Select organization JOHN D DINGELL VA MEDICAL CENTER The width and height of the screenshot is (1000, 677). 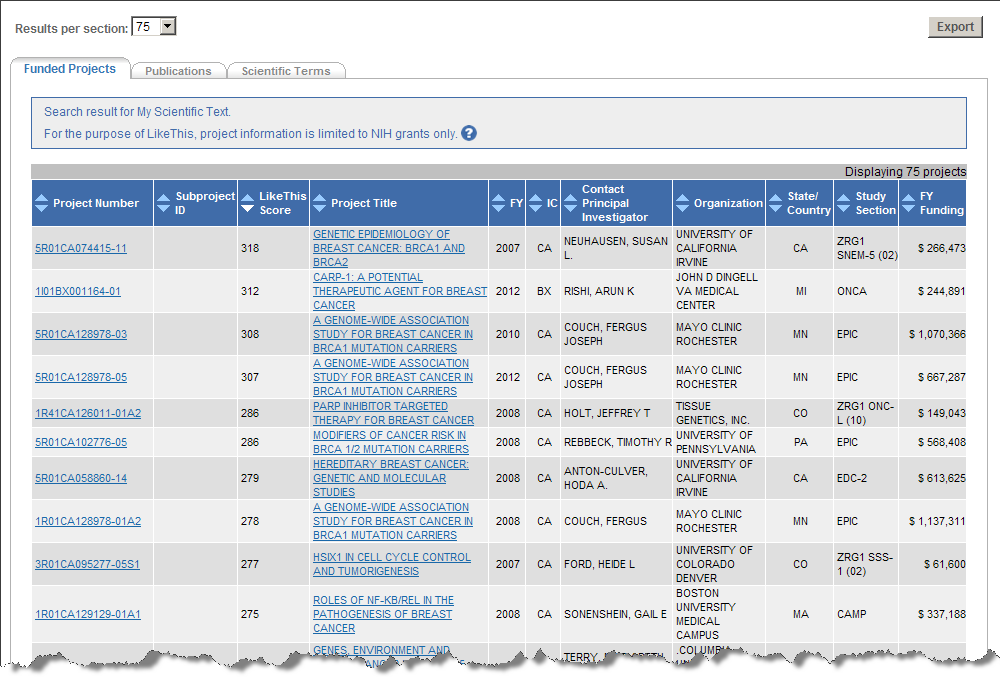click(x=717, y=291)
